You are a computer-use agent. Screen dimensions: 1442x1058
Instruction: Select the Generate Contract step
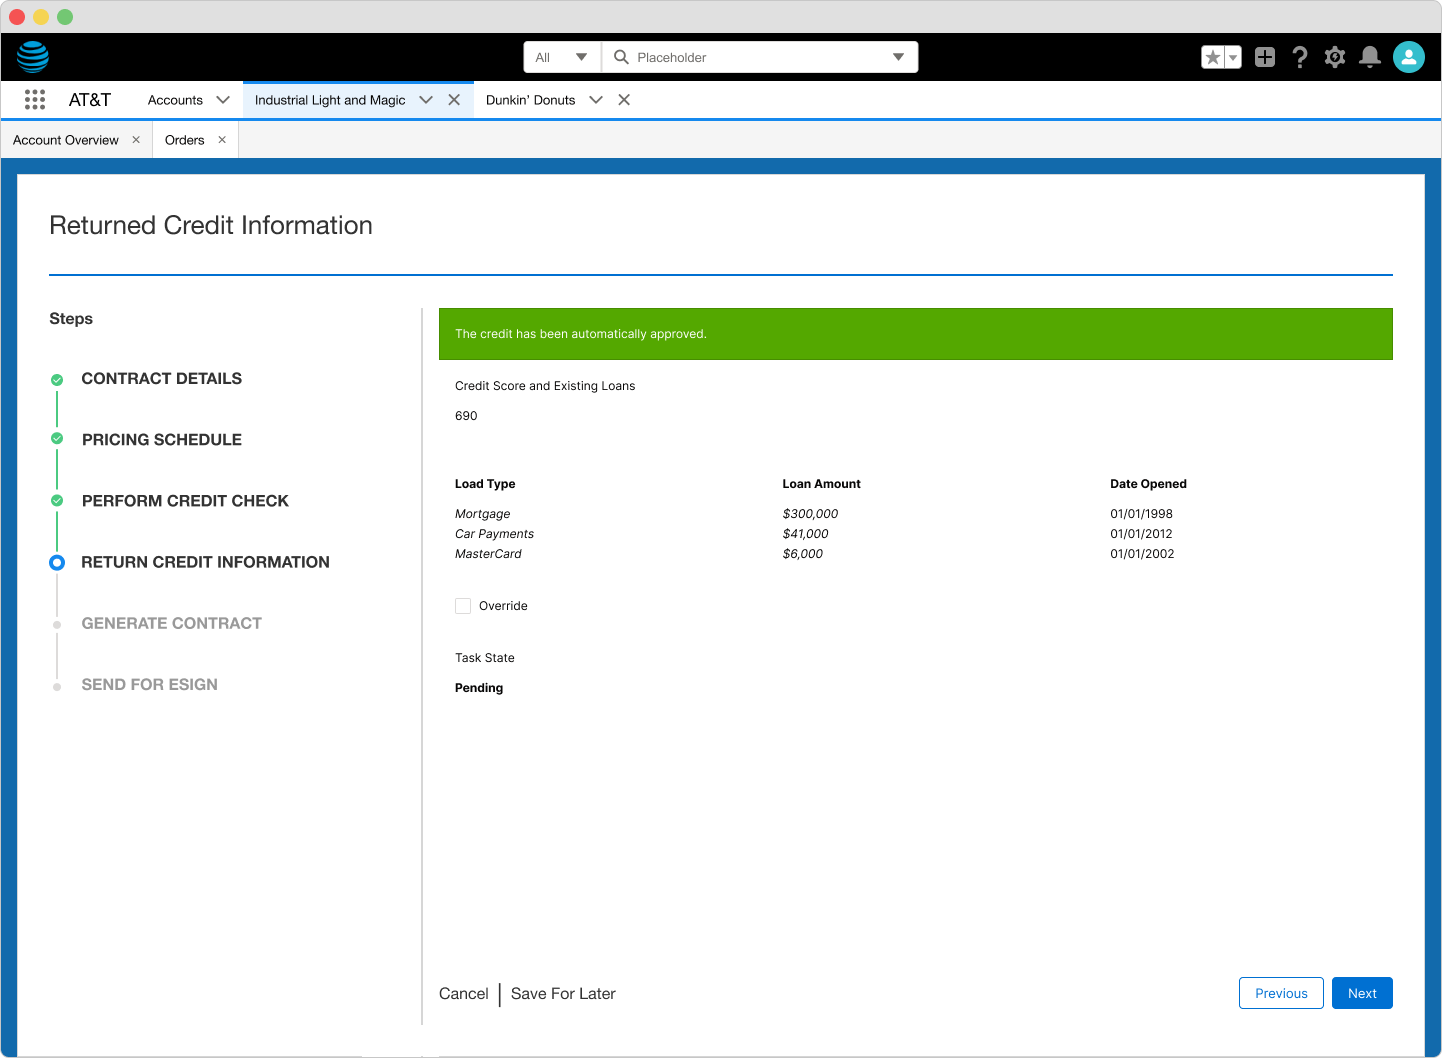(172, 623)
